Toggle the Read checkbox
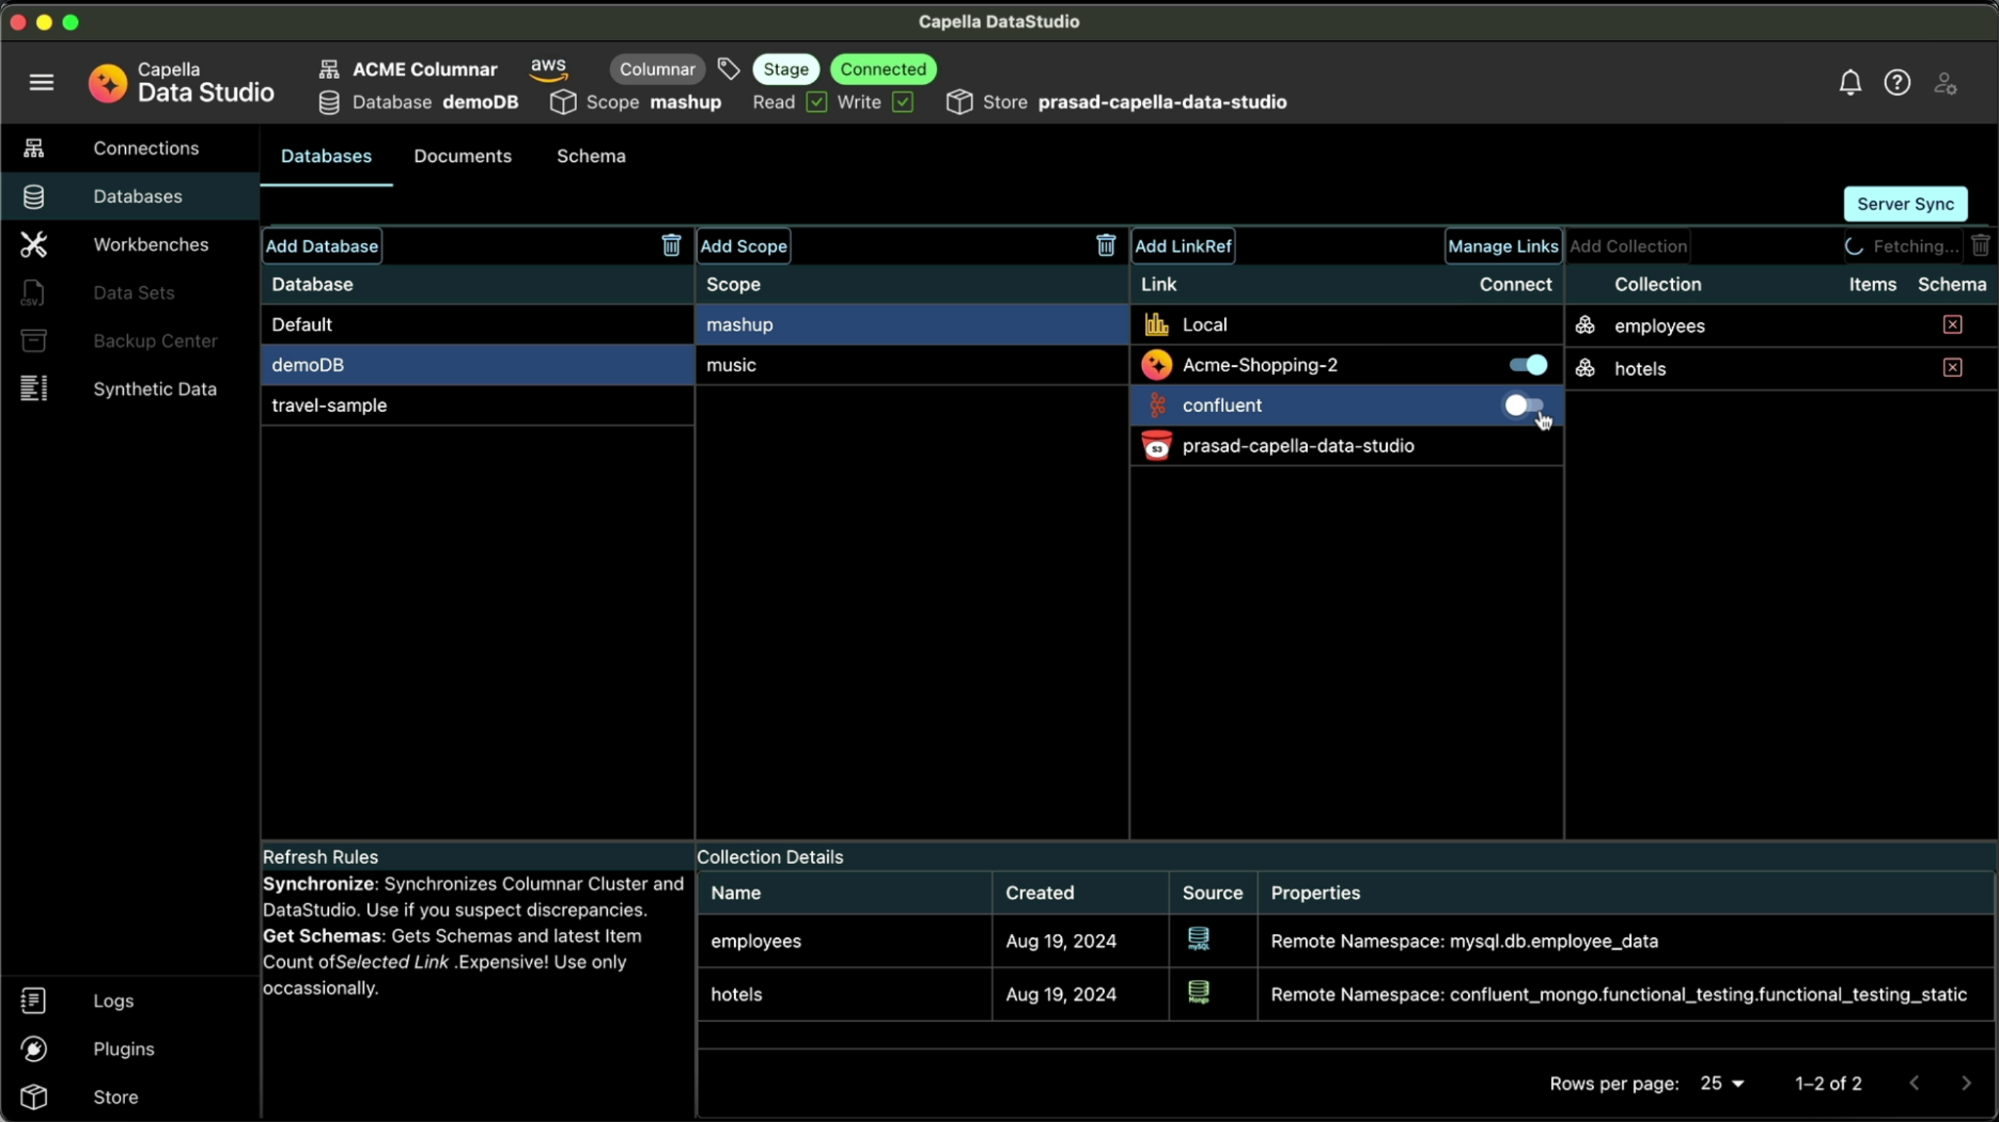Screen dimensions: 1999x1123 [x=816, y=102]
